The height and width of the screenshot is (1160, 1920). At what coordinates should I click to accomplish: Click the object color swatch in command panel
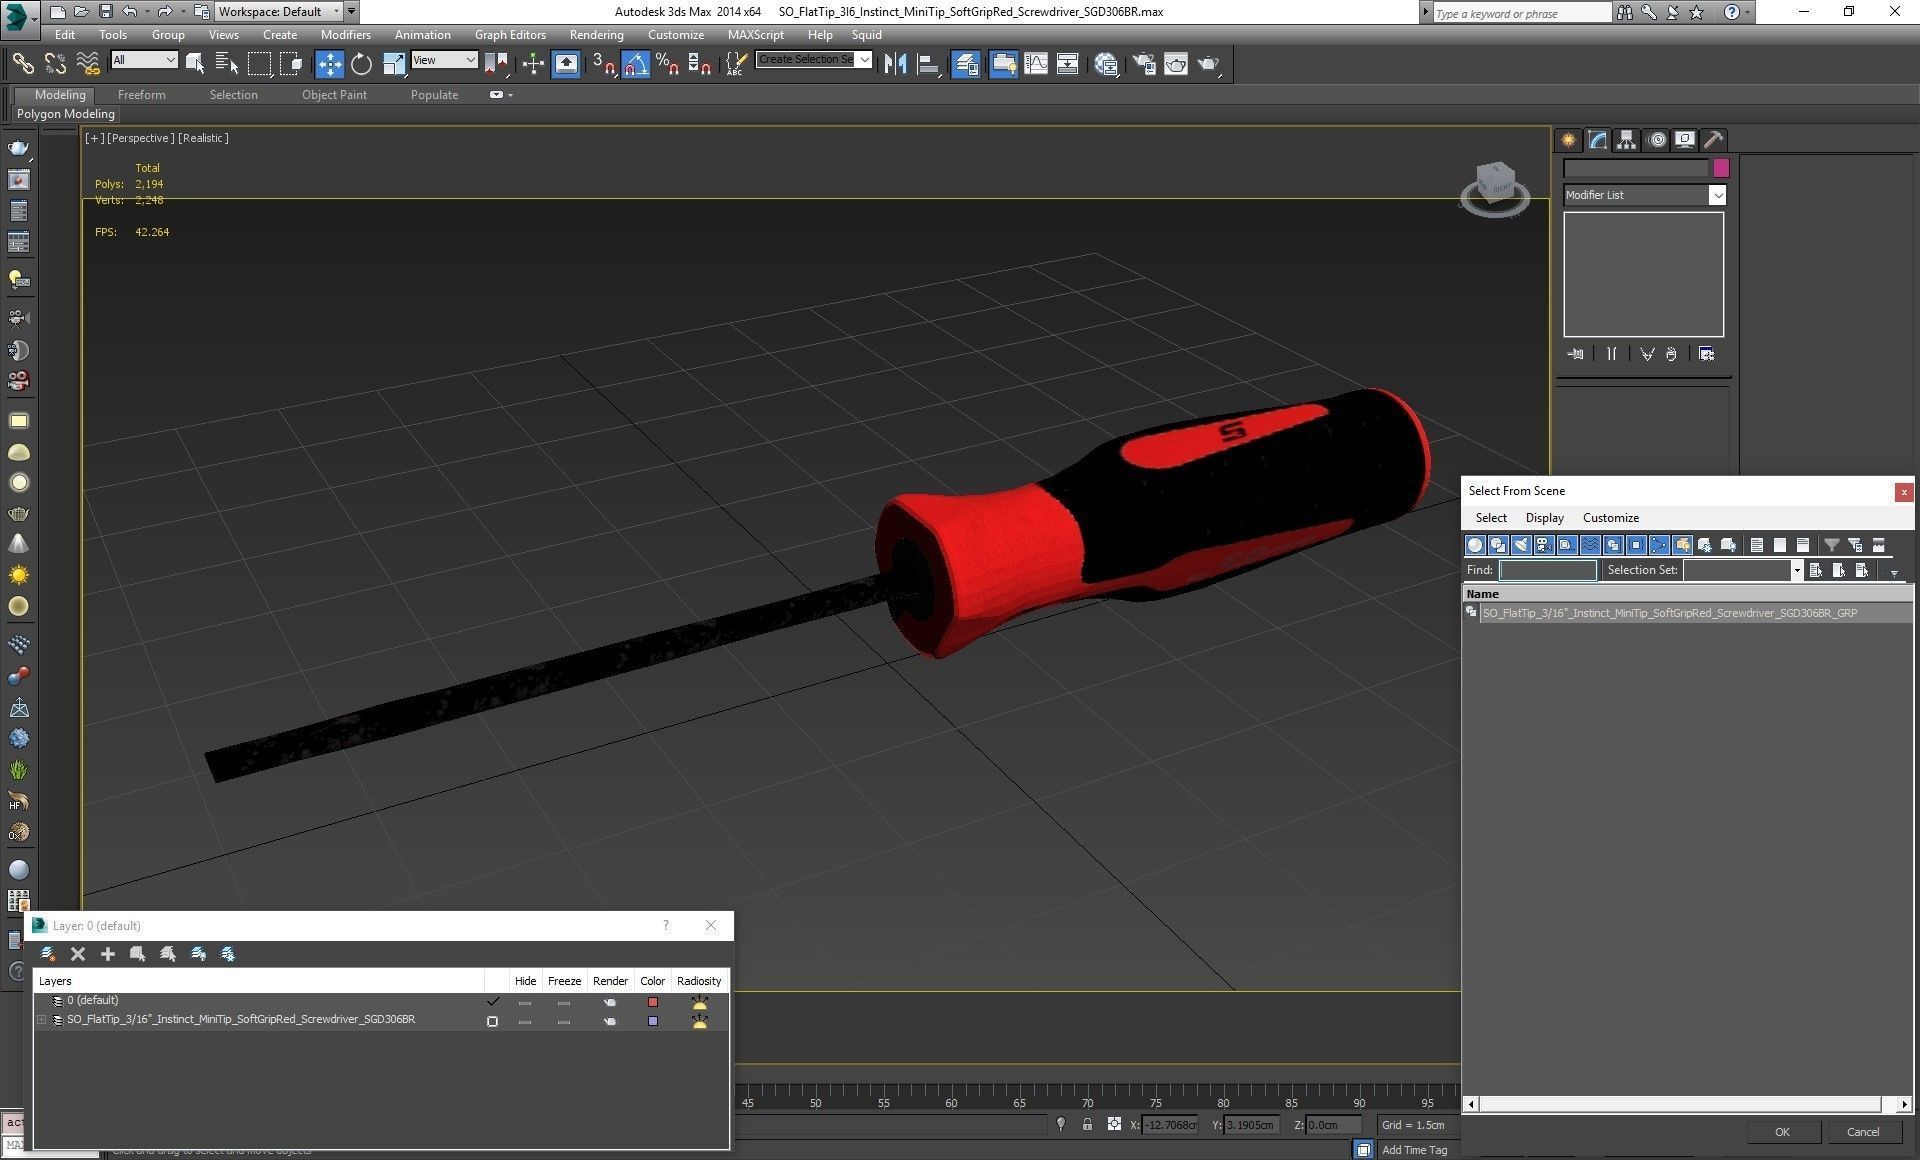(x=1721, y=168)
